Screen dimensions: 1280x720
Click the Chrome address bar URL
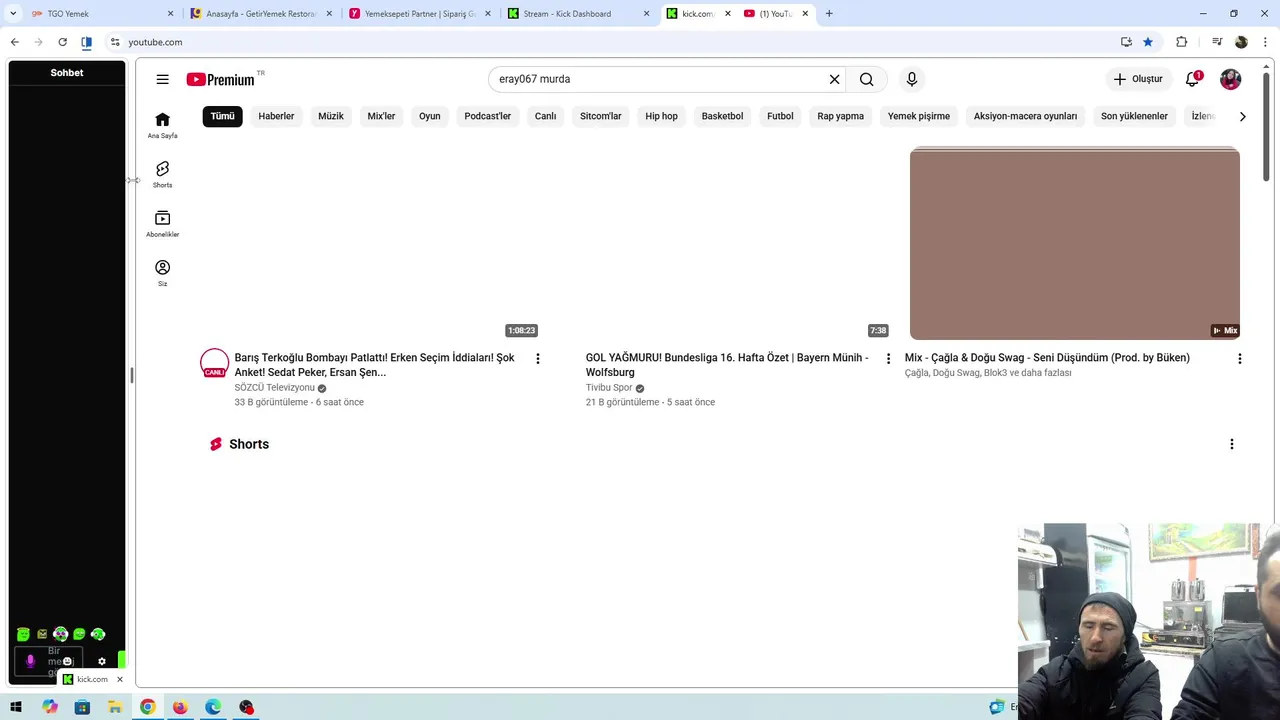[x=155, y=42]
